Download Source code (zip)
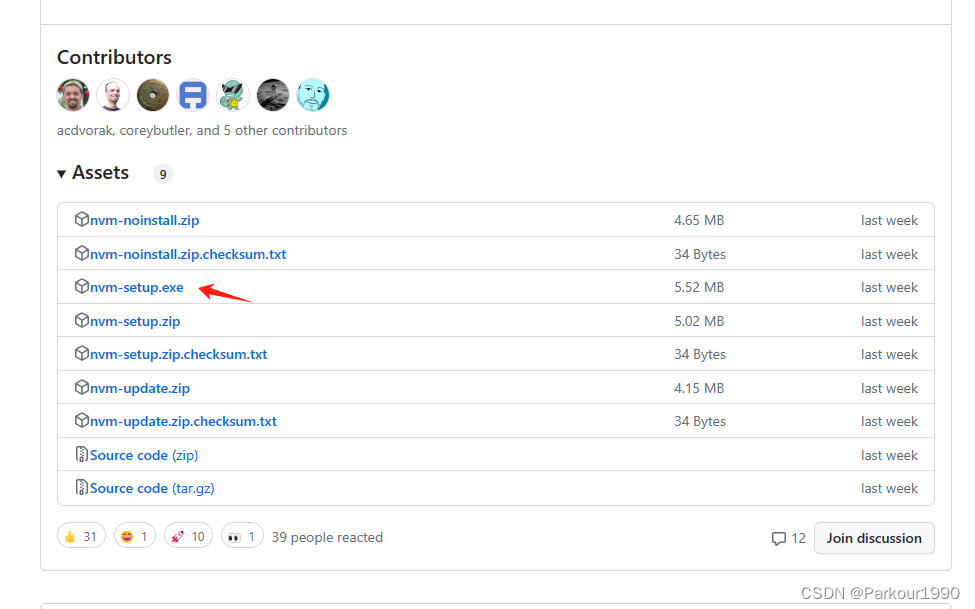Image resolution: width=975 pixels, height=609 pixels. click(x=144, y=455)
